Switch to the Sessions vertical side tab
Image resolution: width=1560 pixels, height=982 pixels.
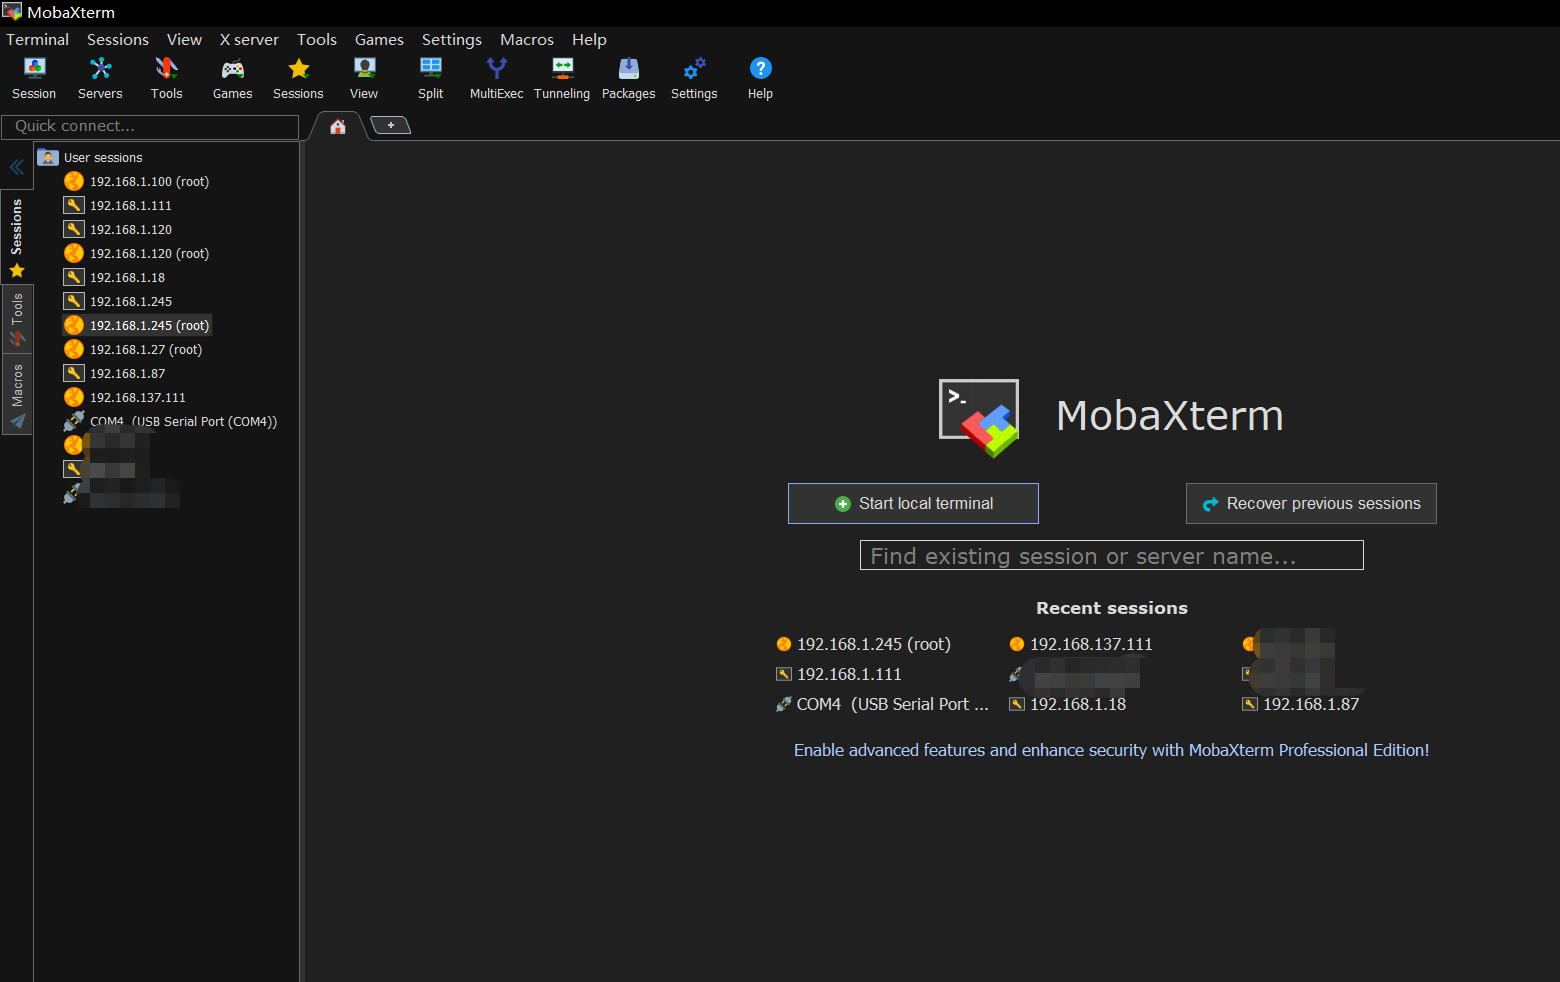[17, 238]
